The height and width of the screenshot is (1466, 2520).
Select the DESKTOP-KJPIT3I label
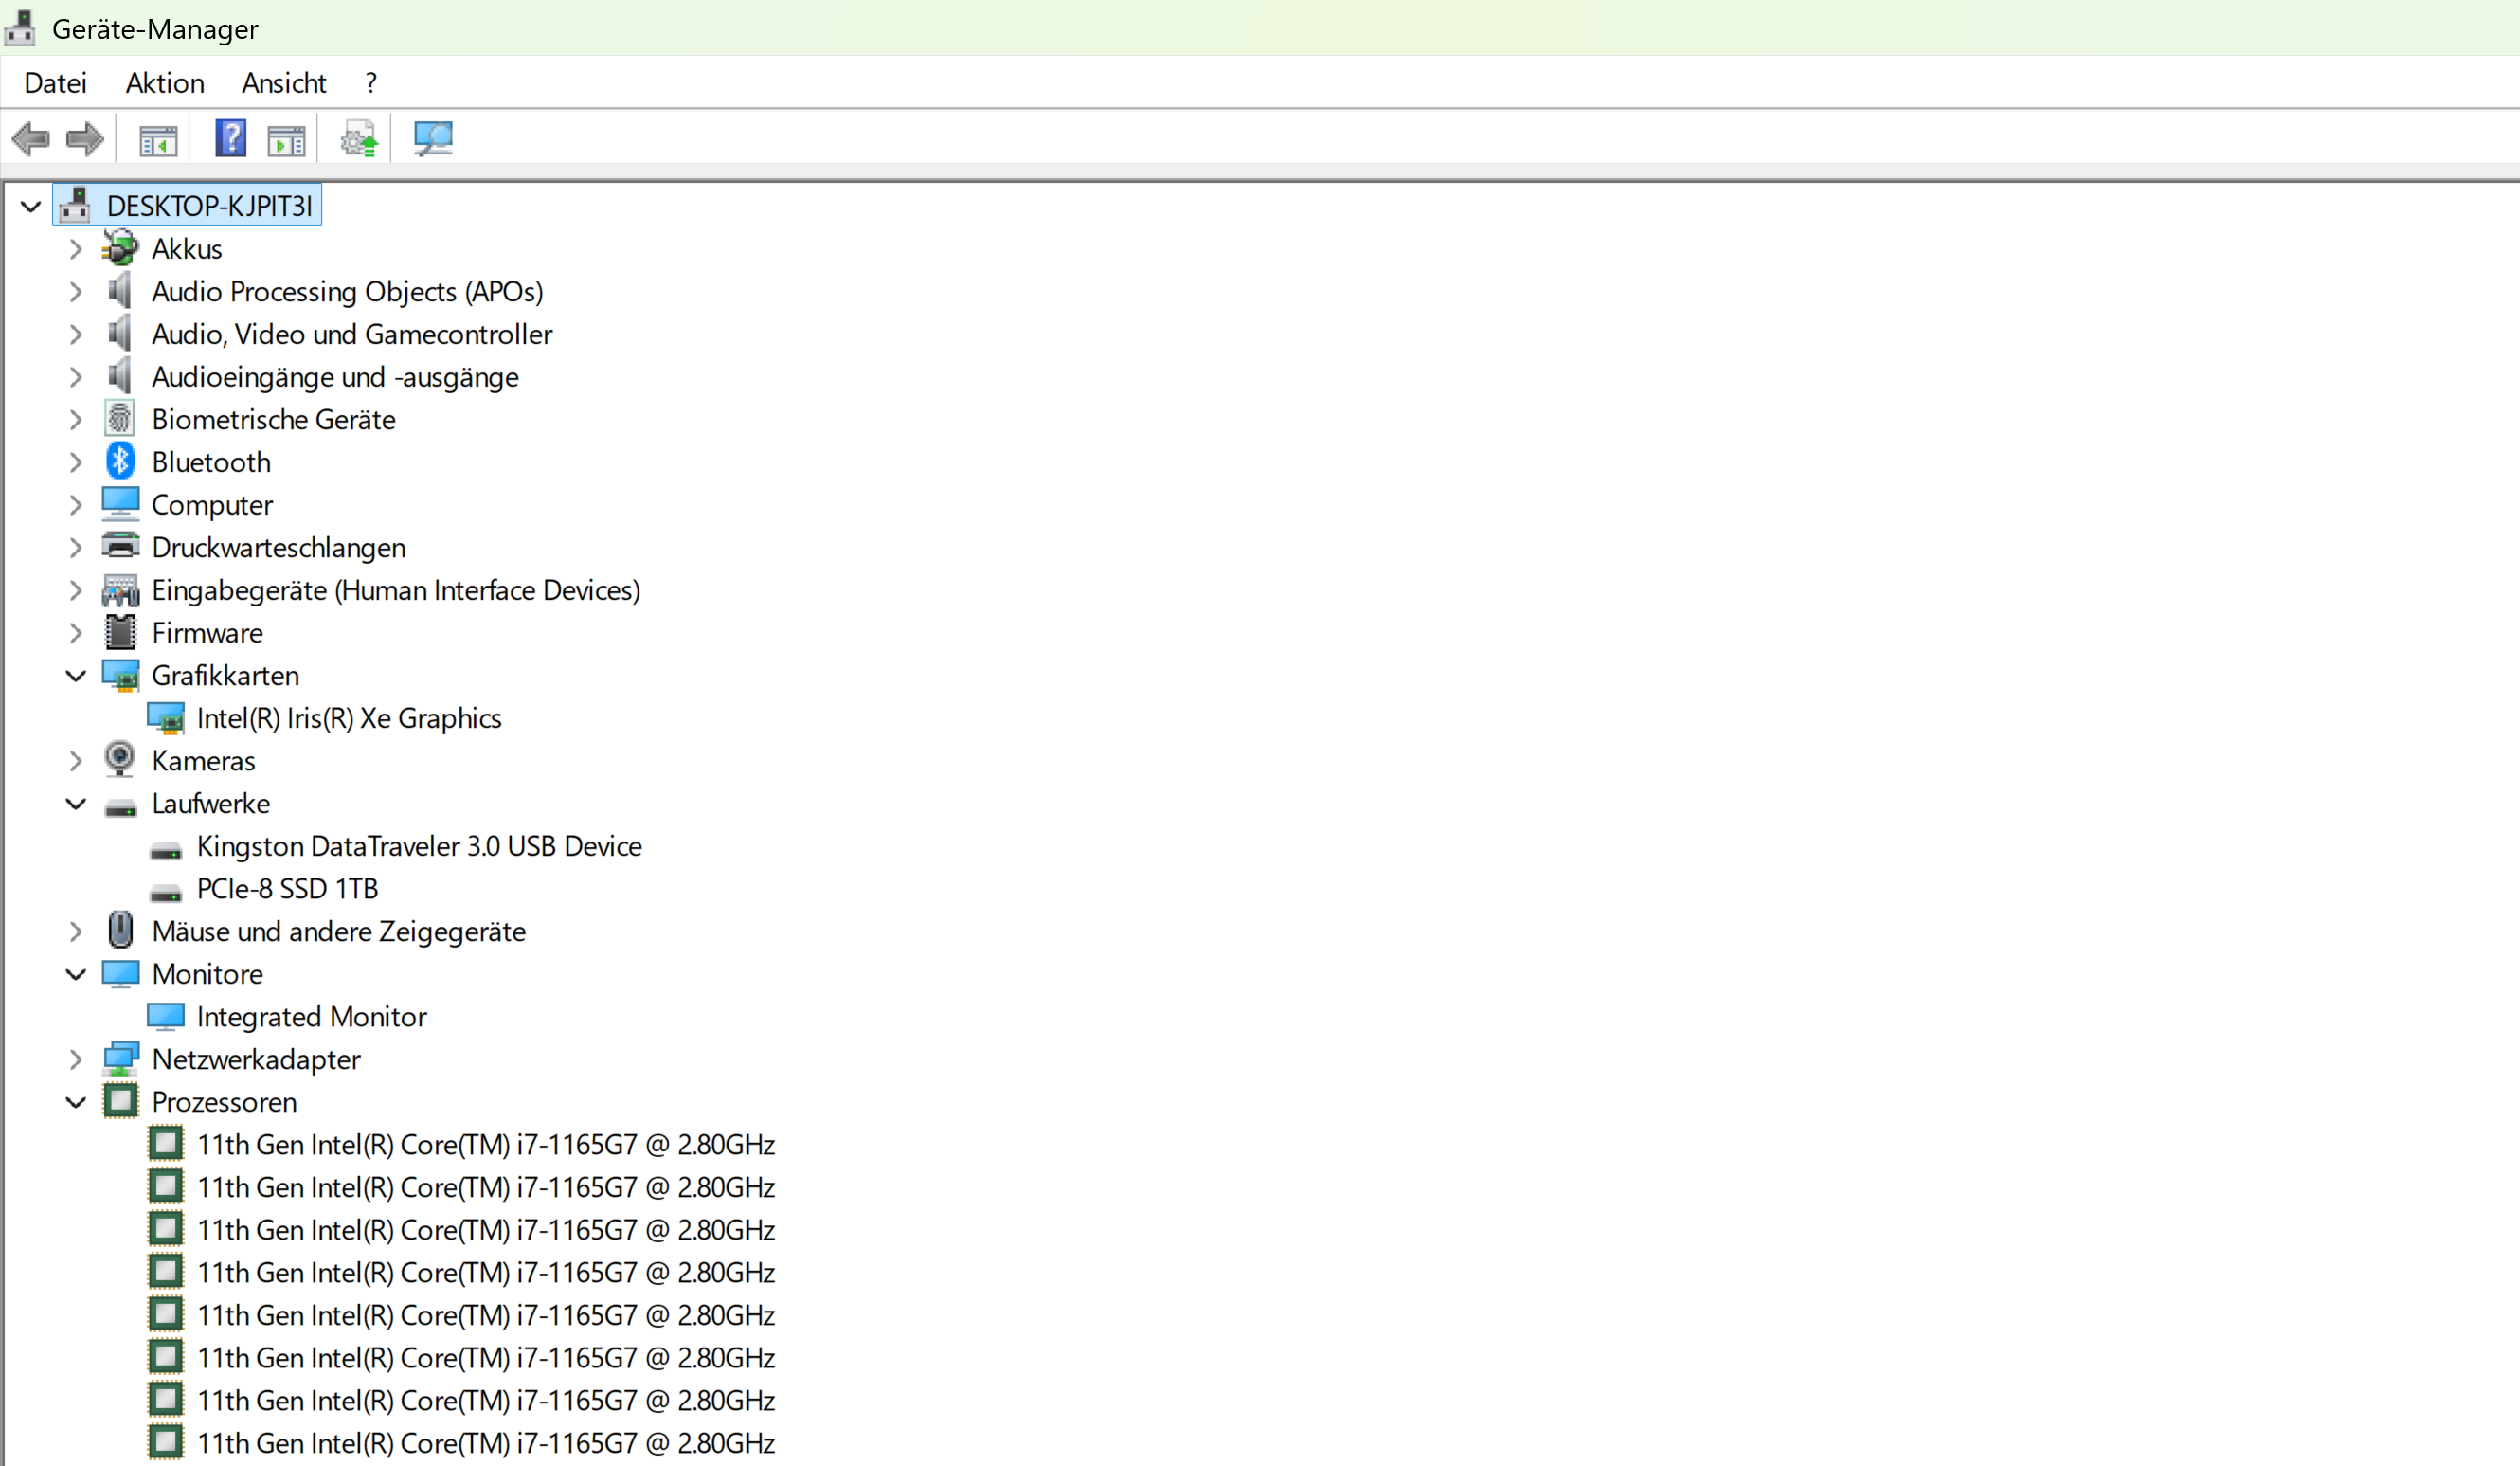coord(210,206)
